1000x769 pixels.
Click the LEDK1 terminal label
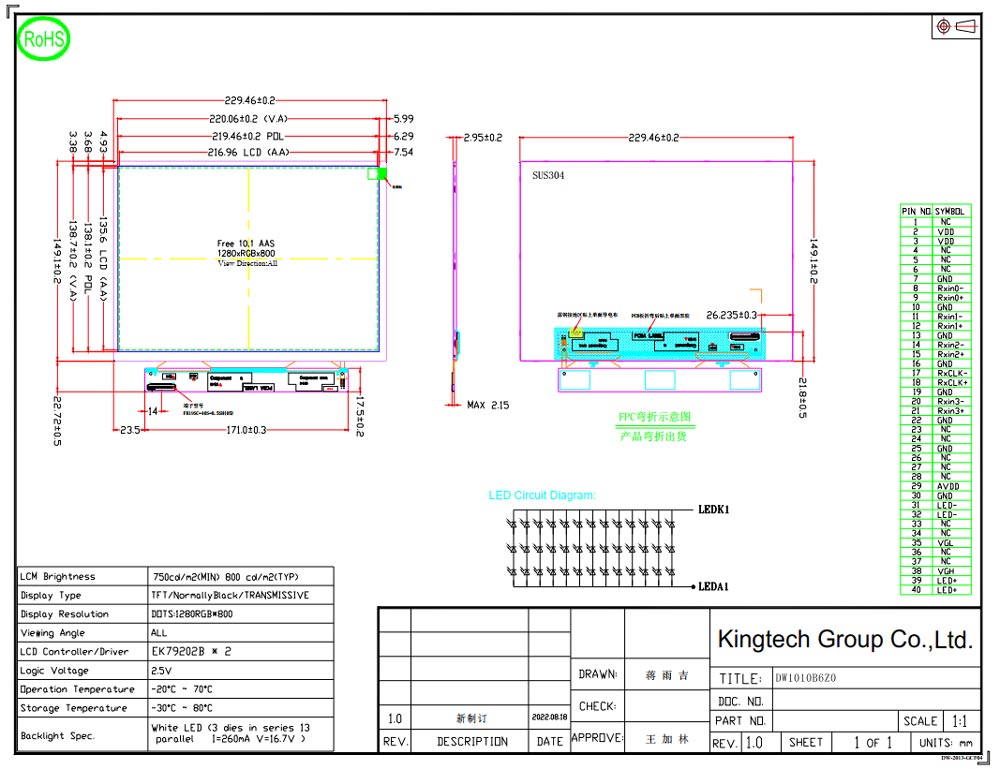click(x=712, y=510)
